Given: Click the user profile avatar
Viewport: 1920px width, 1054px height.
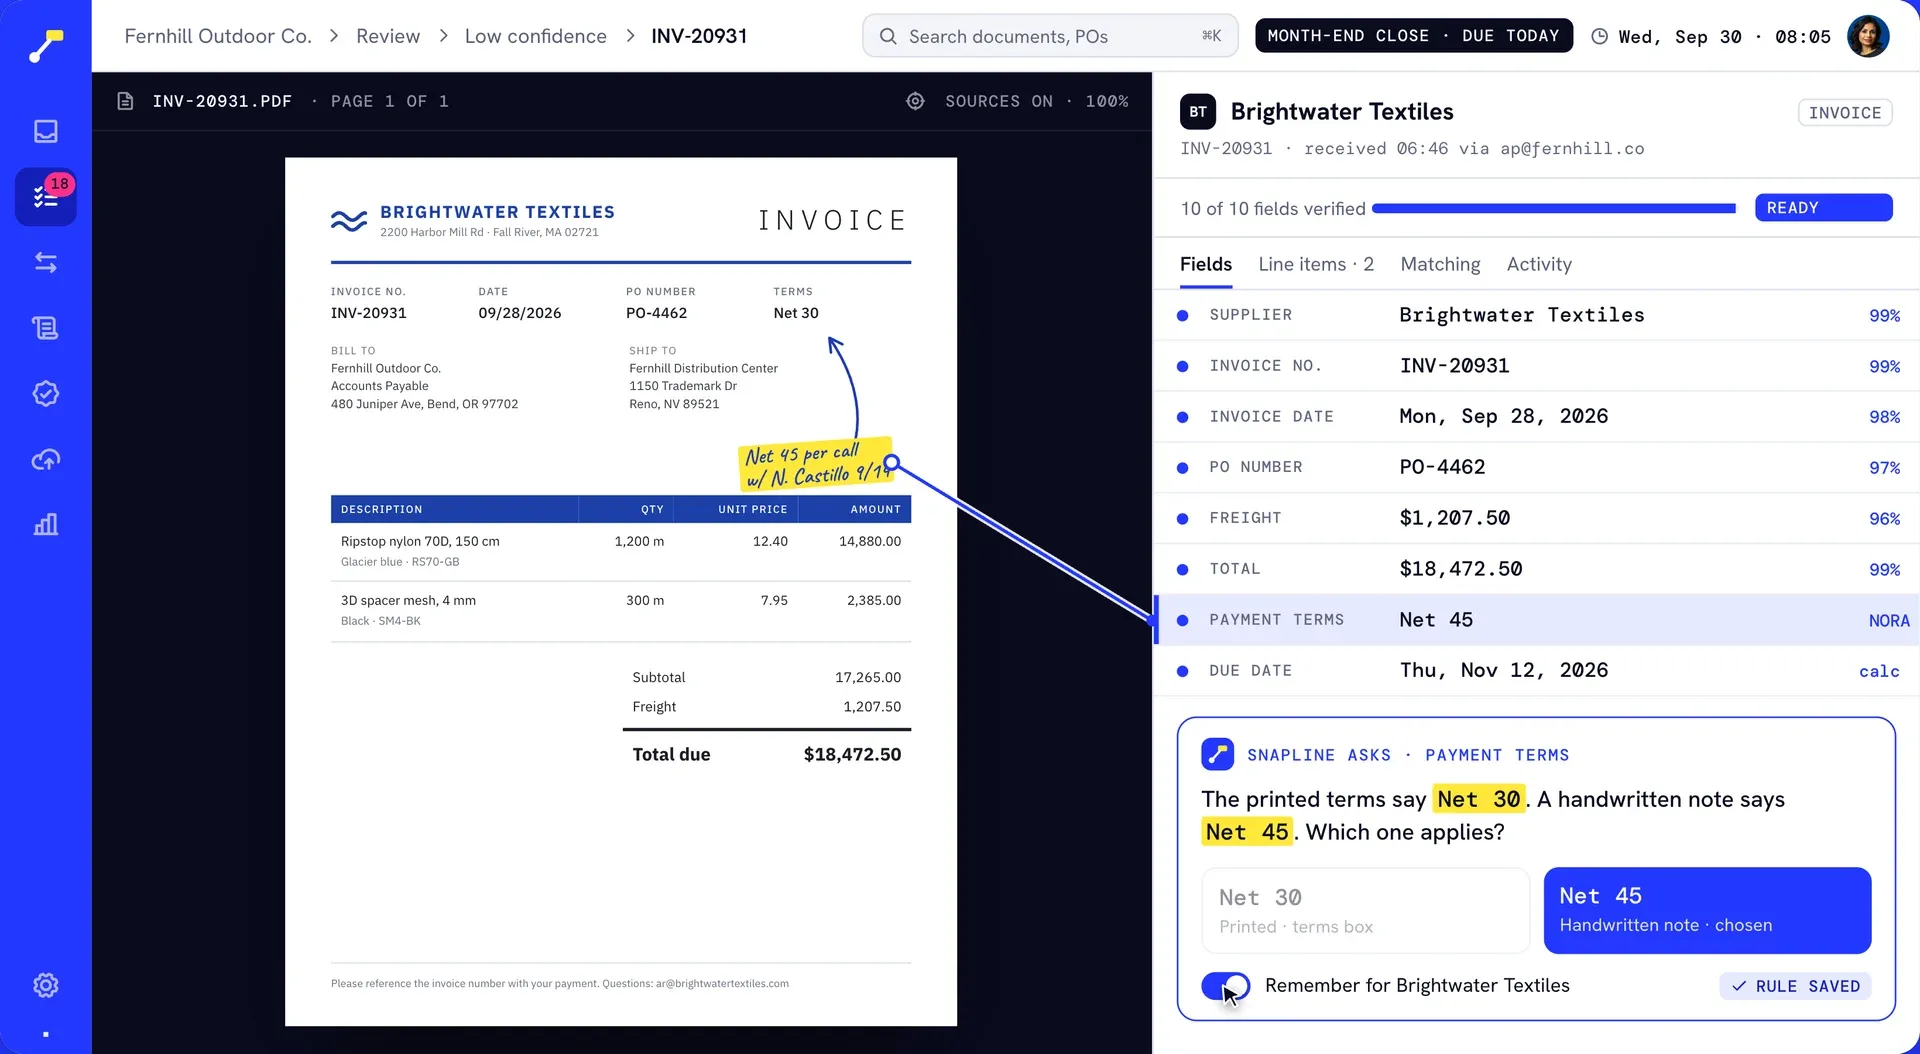Looking at the screenshot, I should [x=1867, y=36].
